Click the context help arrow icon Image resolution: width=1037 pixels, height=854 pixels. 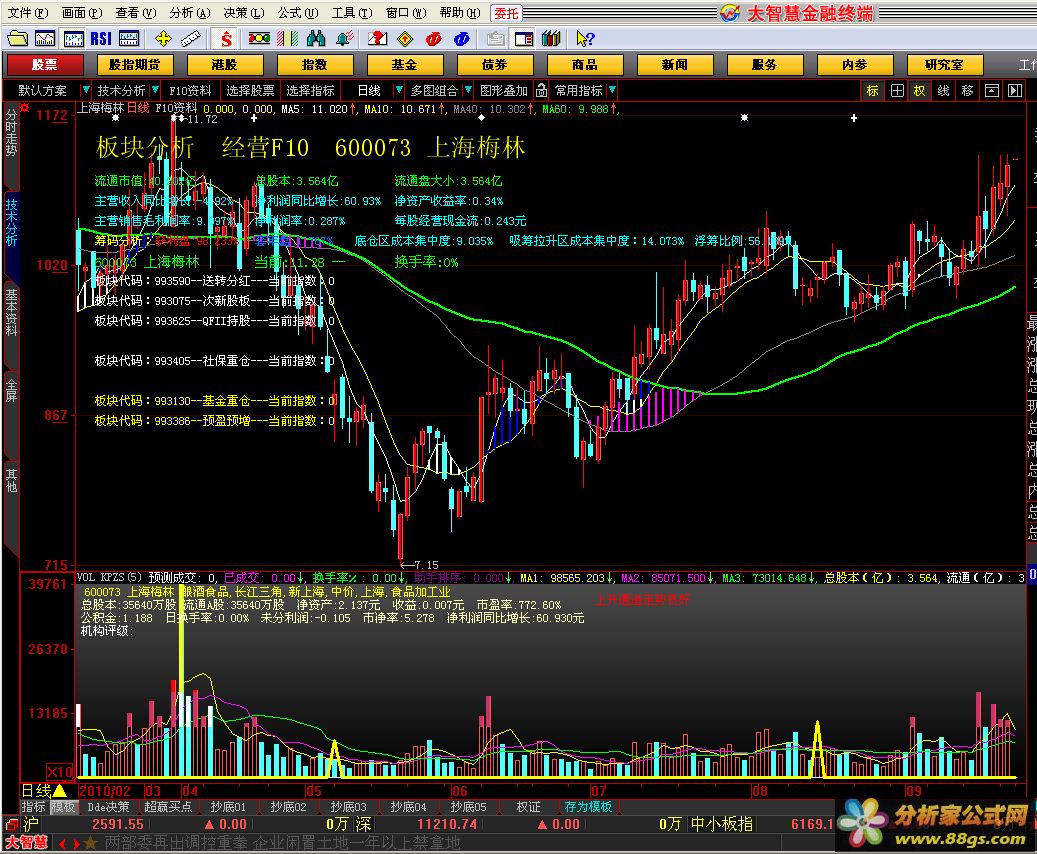(585, 39)
